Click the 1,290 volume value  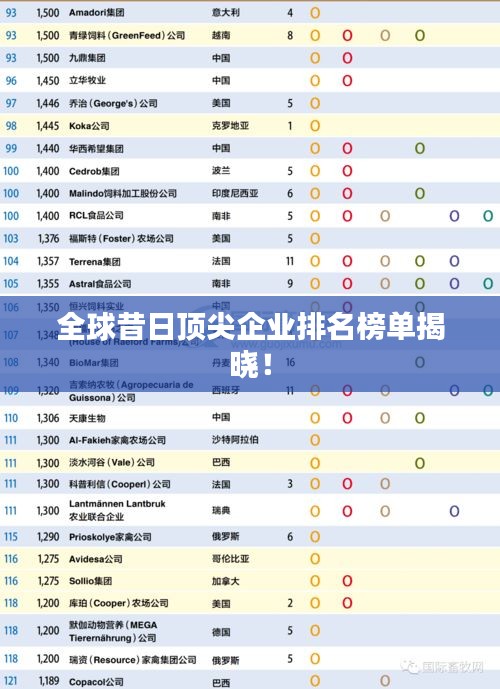tap(48, 537)
